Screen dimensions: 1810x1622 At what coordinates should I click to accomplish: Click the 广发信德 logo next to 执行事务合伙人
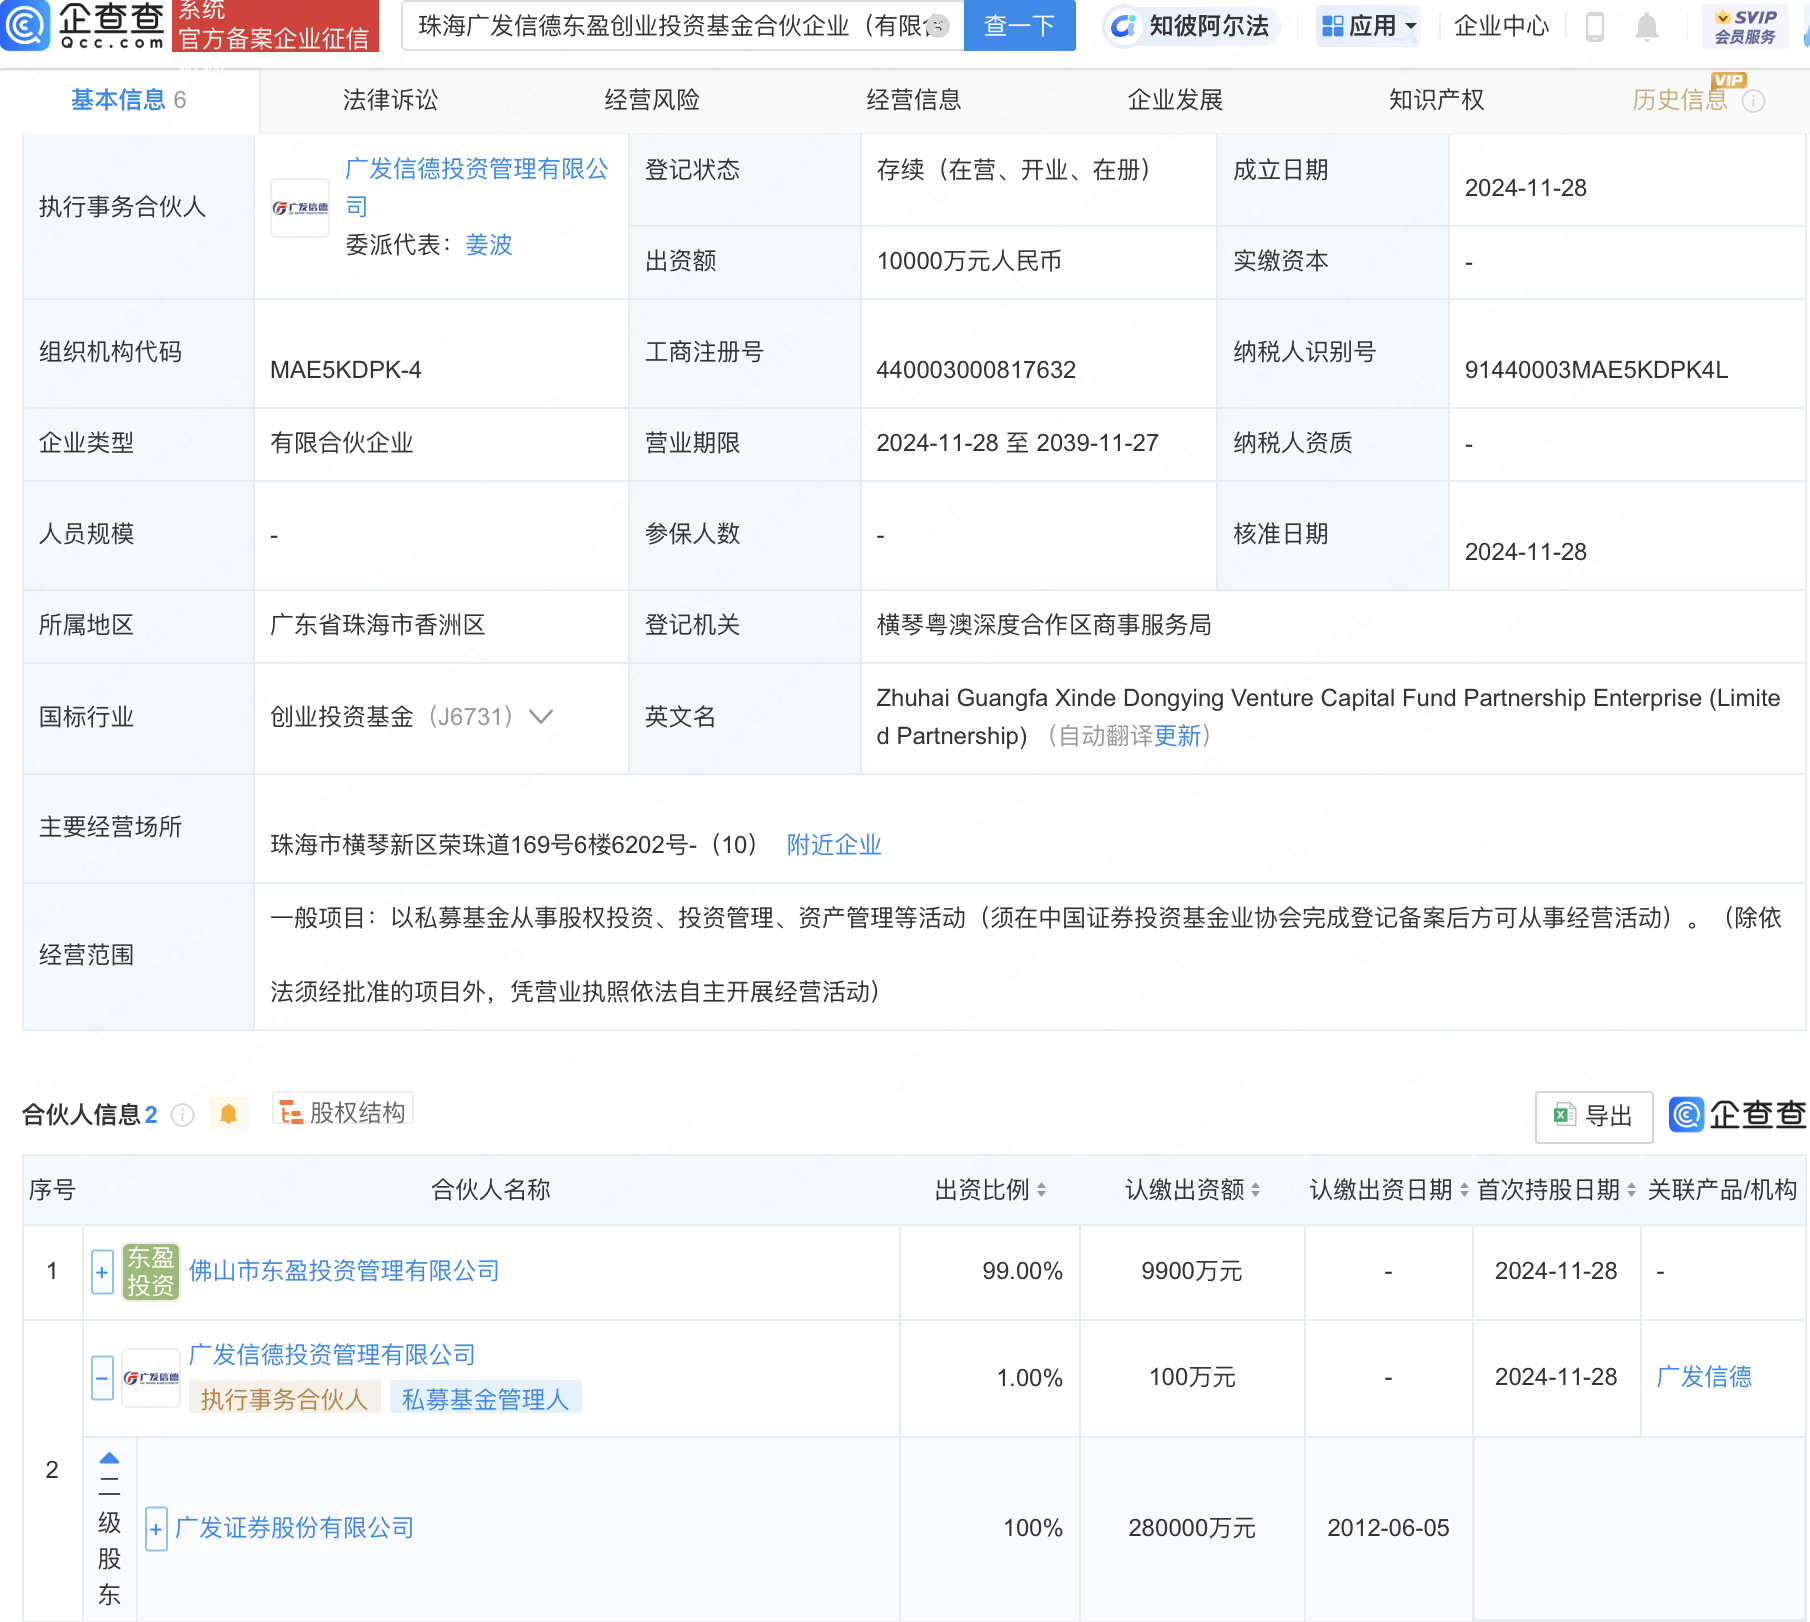(300, 208)
